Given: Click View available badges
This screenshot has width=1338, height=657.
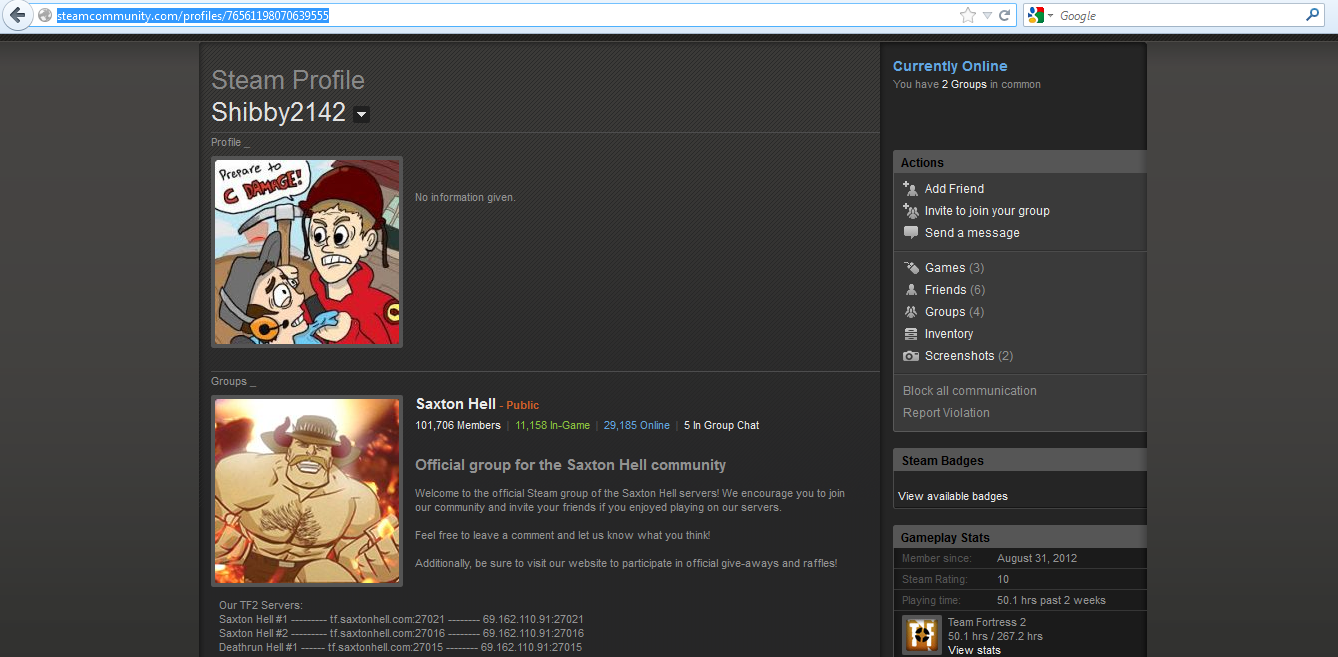Looking at the screenshot, I should point(953,496).
